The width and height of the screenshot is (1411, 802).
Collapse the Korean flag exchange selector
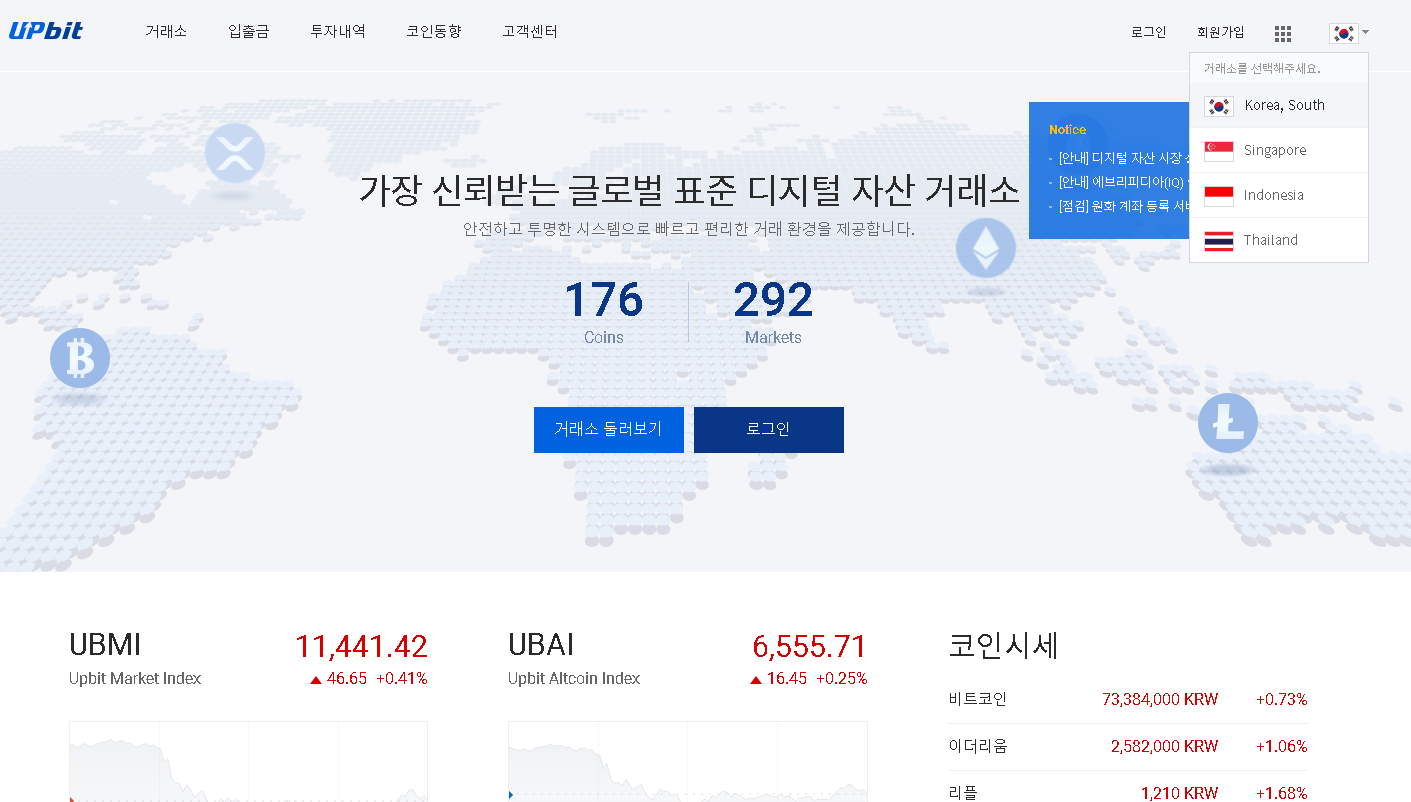pos(1349,33)
